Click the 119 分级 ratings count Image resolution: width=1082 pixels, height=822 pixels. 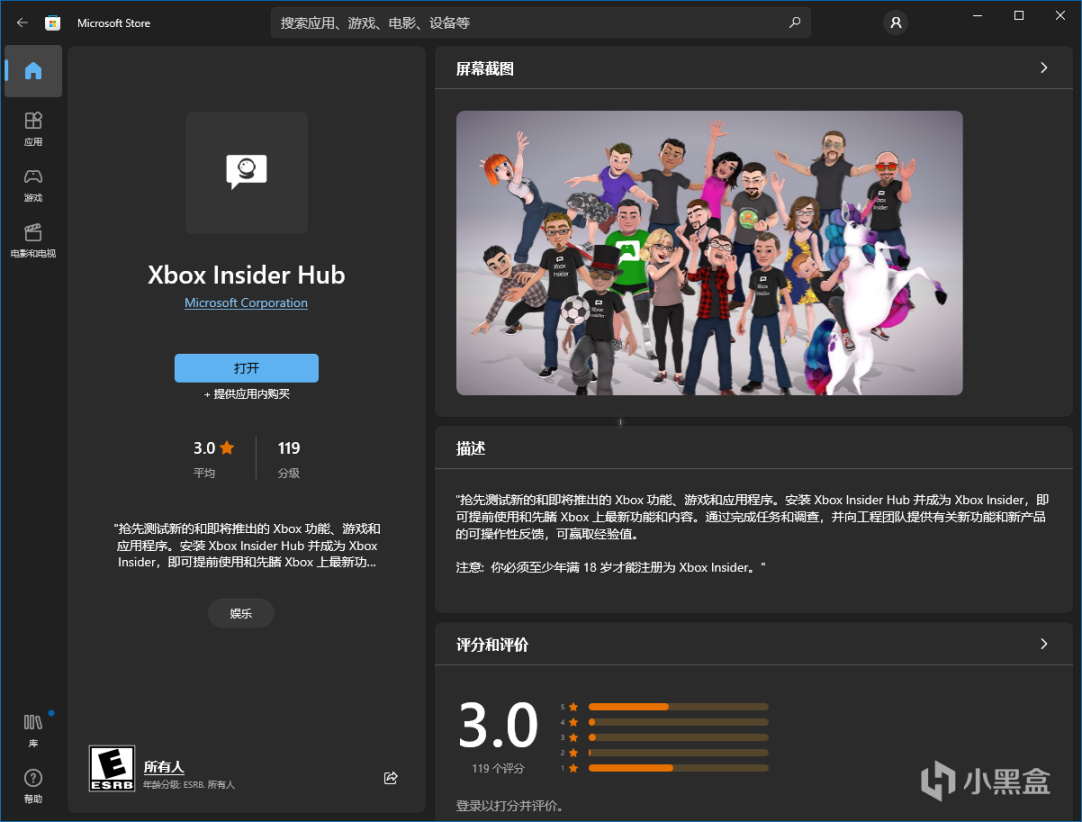(x=288, y=459)
